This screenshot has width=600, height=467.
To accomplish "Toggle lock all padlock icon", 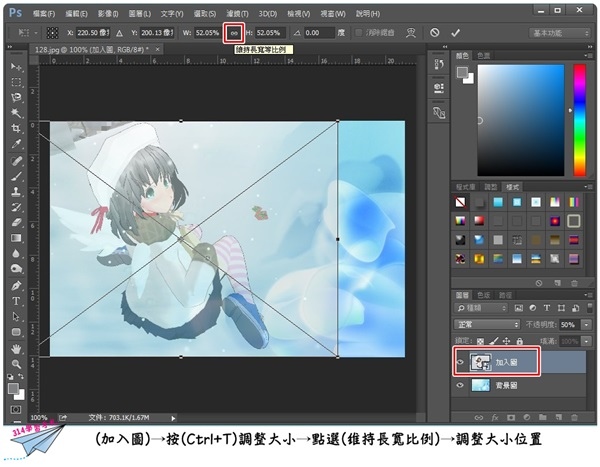I will [519, 341].
